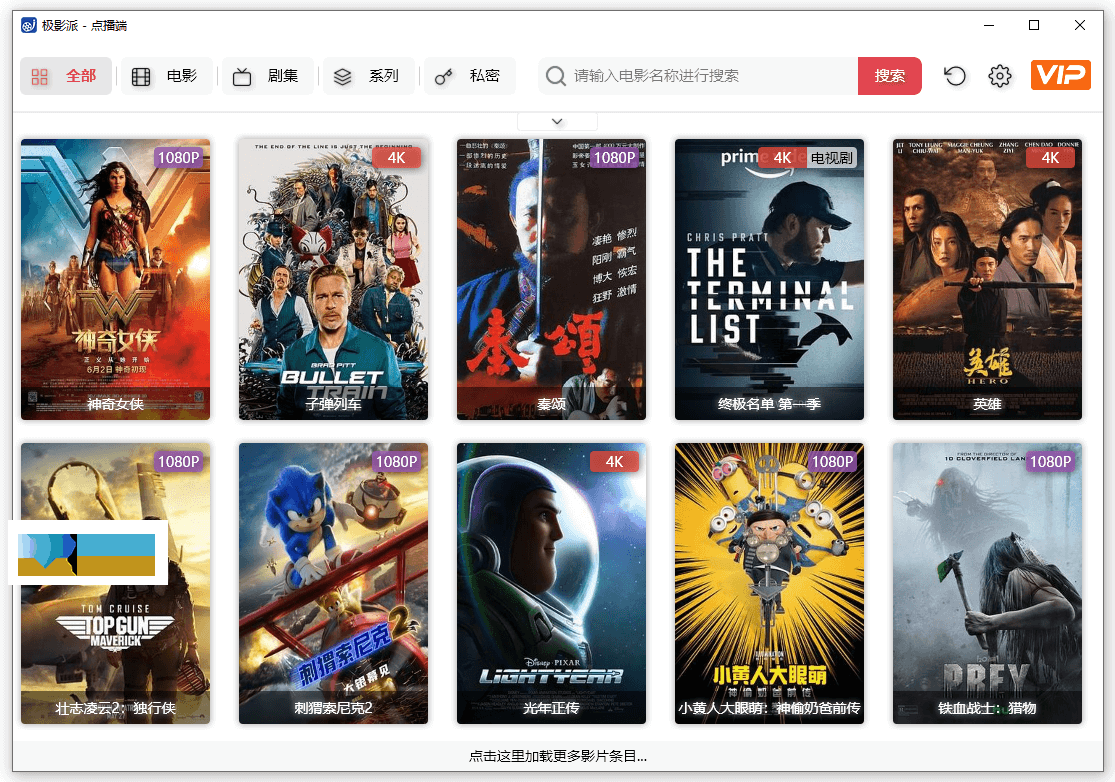This screenshot has width=1115, height=782.
Task: Click the film-strip icon beside 电影
Action: pos(142,77)
